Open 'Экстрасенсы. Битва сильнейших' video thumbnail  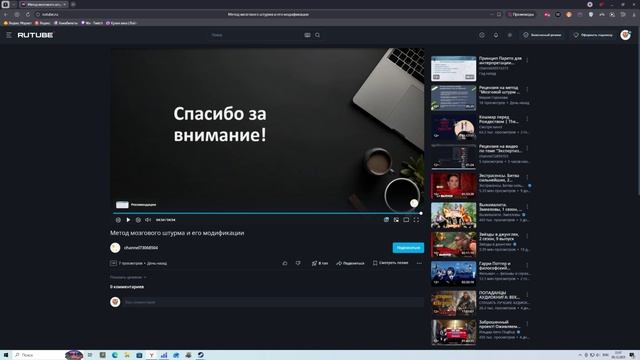tap(453, 186)
